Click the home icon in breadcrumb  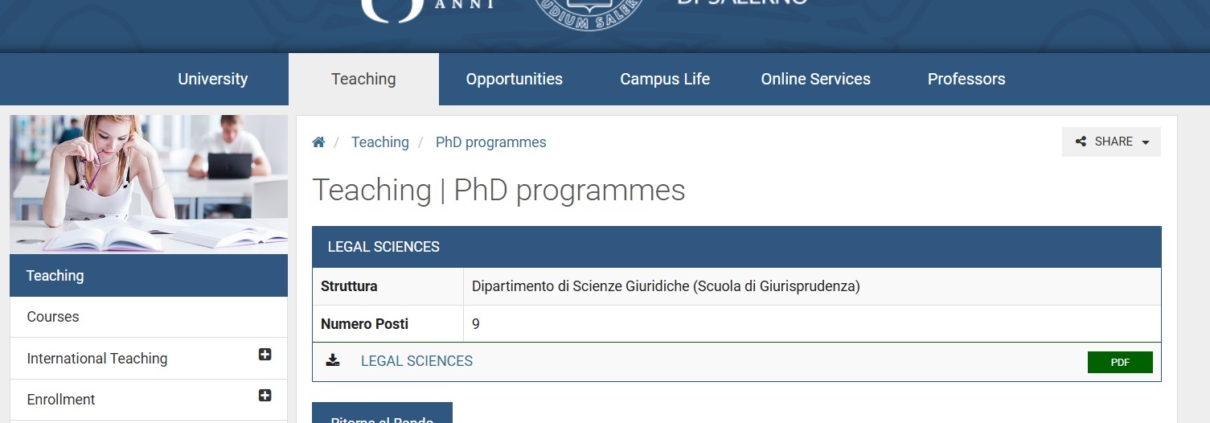tap(319, 142)
